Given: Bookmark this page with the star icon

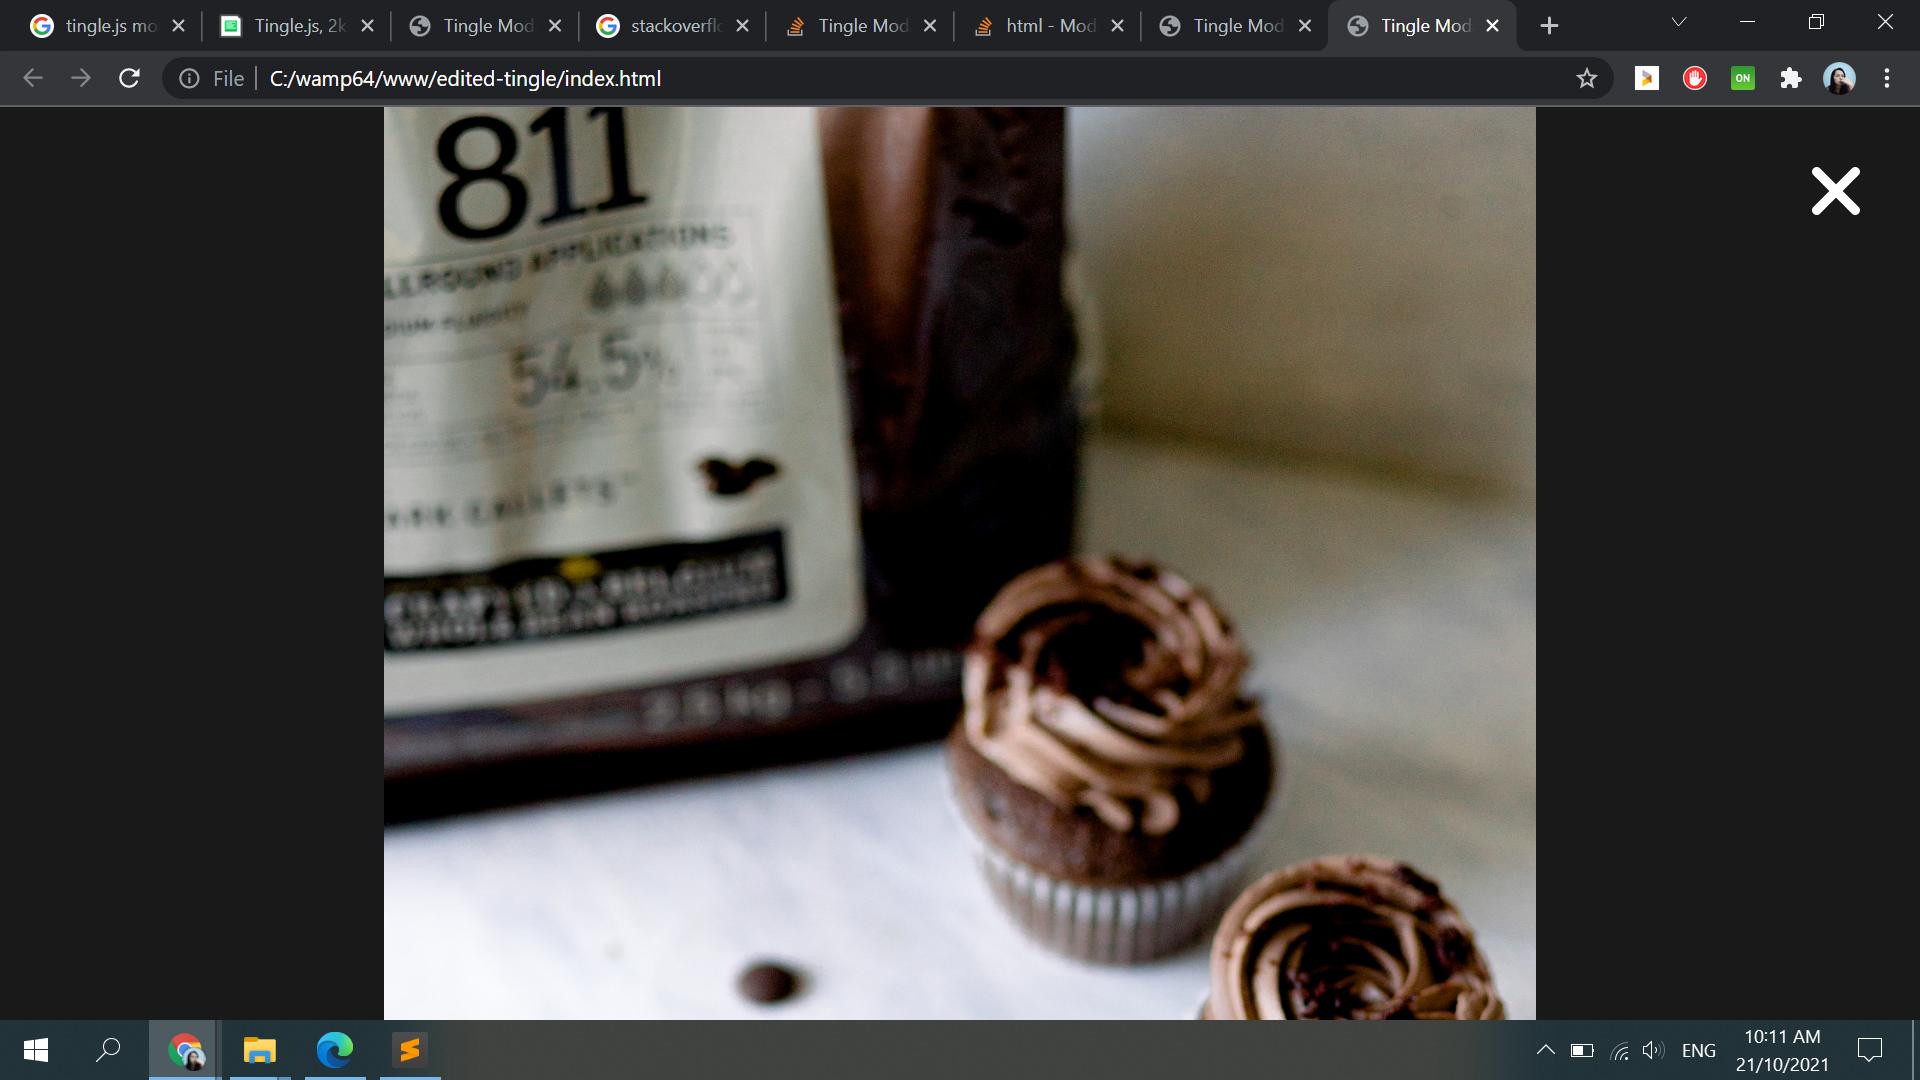Looking at the screenshot, I should click(x=1586, y=78).
